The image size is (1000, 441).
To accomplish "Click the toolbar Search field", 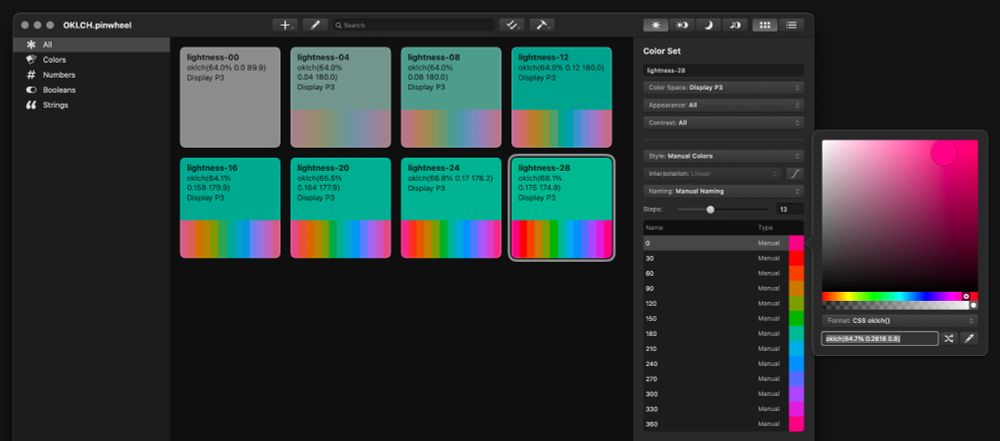I will click(413, 25).
